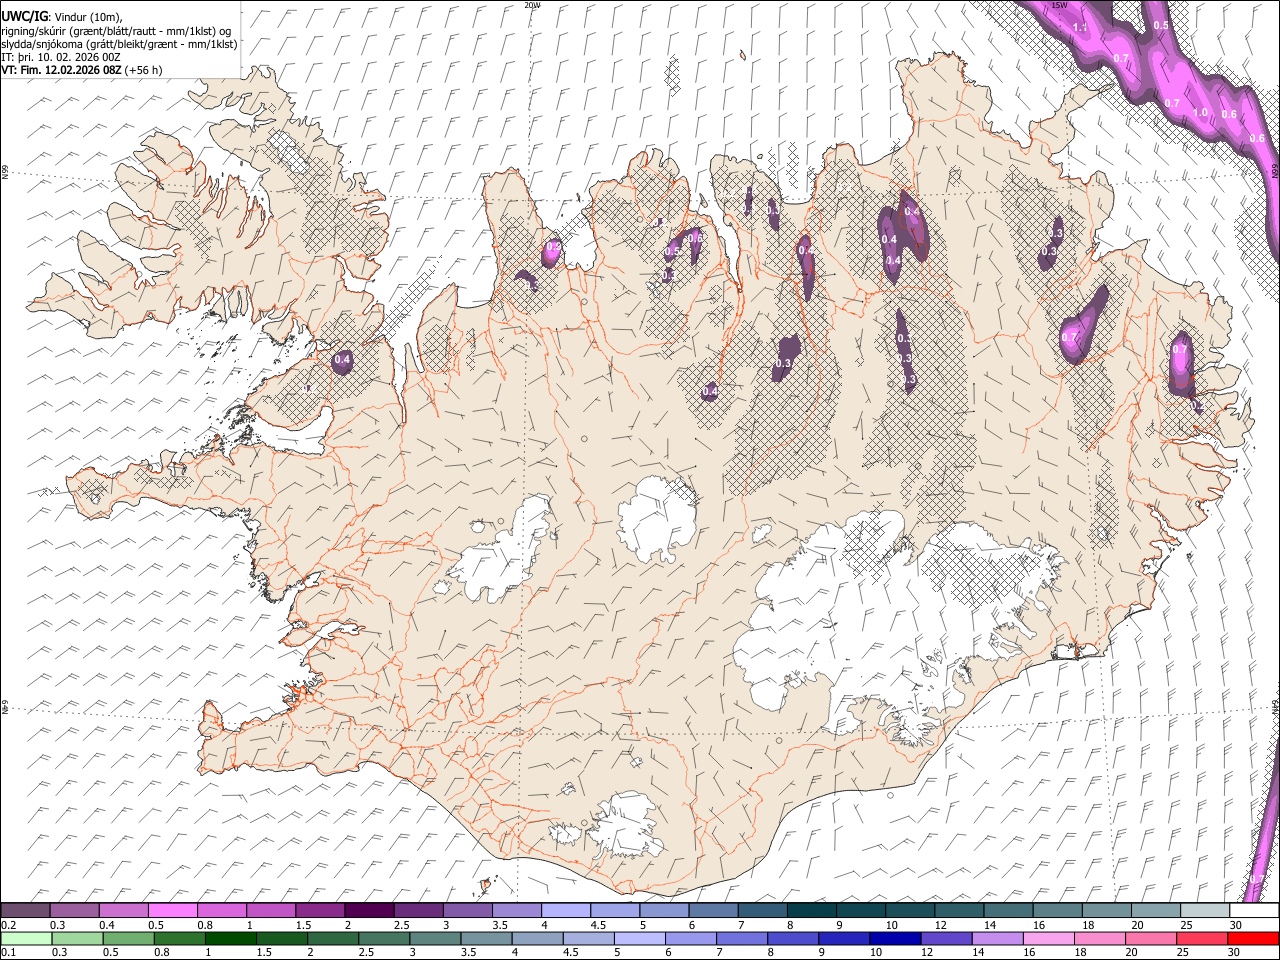
Task: Click the bottom-row legend label '0.8'
Action: 161,952
